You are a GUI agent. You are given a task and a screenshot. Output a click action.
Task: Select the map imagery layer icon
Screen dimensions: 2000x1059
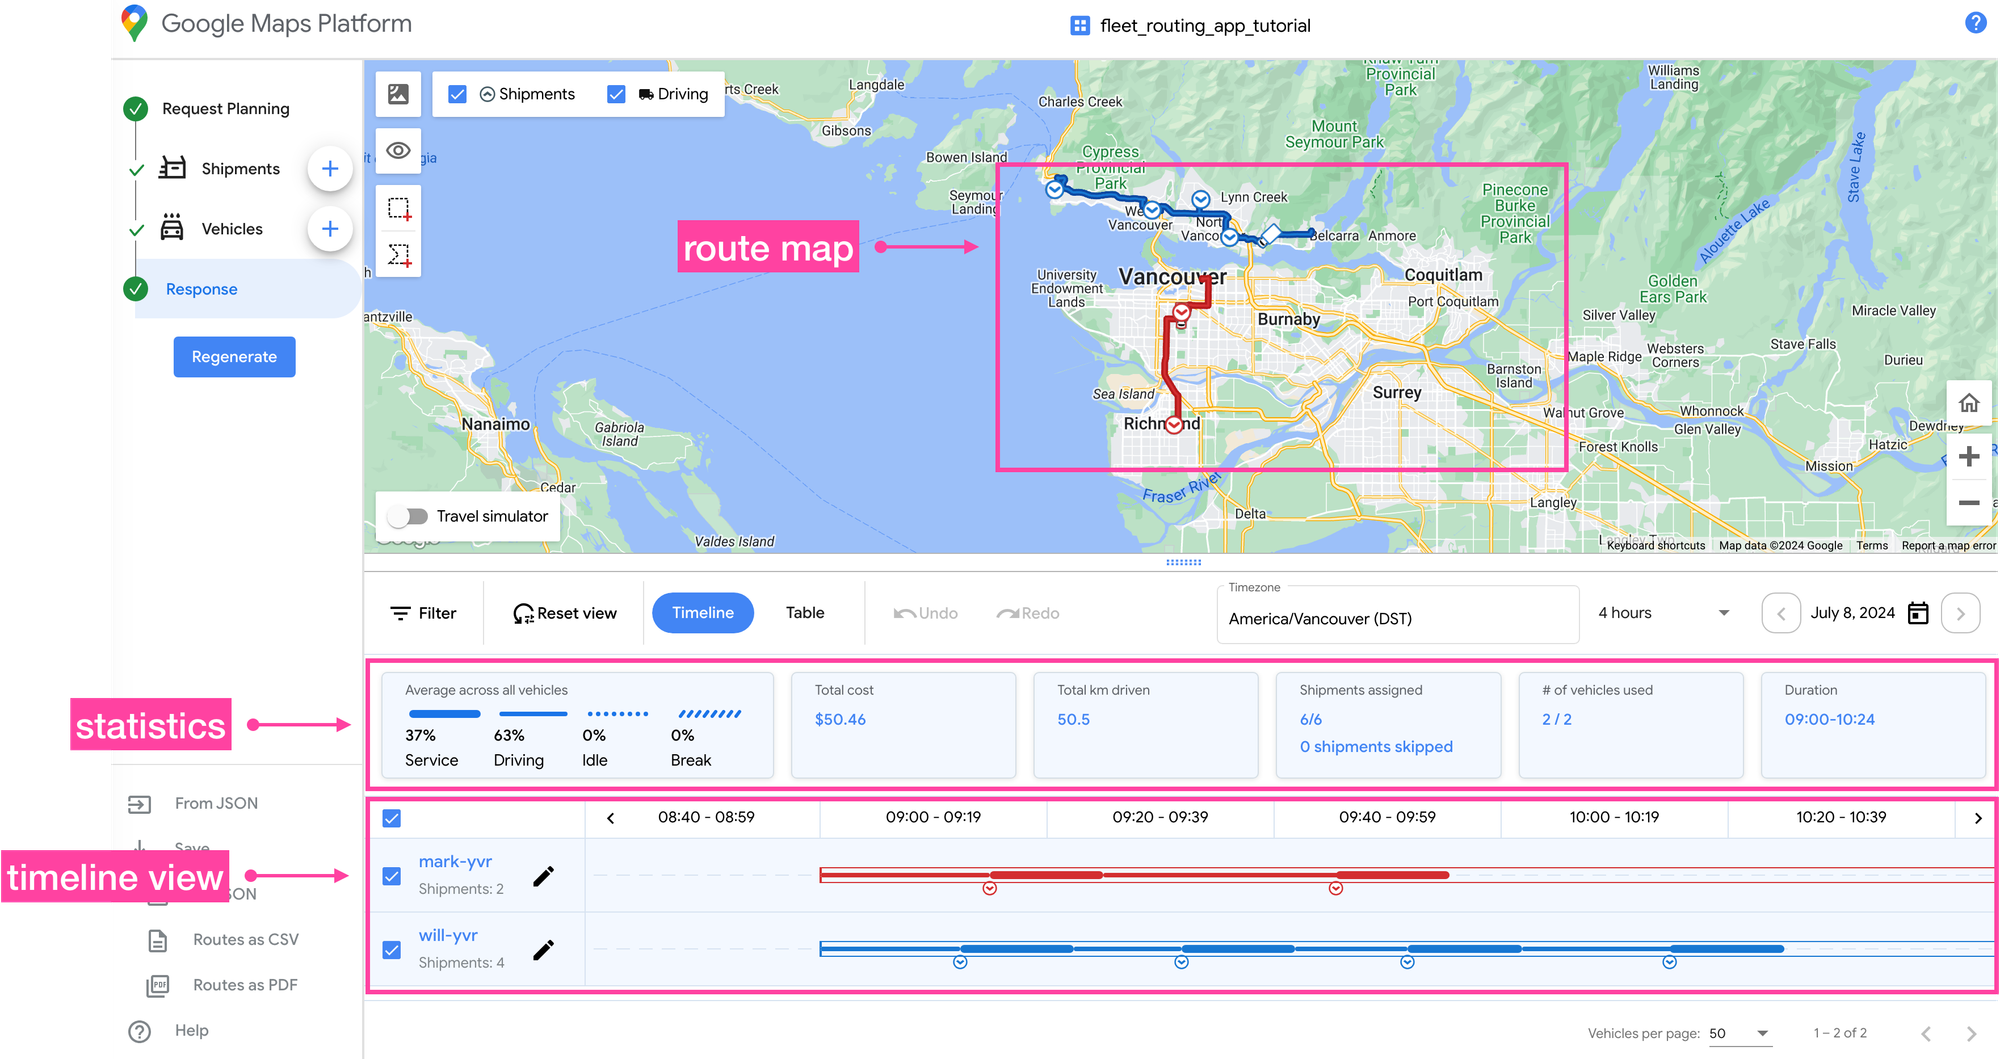(398, 94)
